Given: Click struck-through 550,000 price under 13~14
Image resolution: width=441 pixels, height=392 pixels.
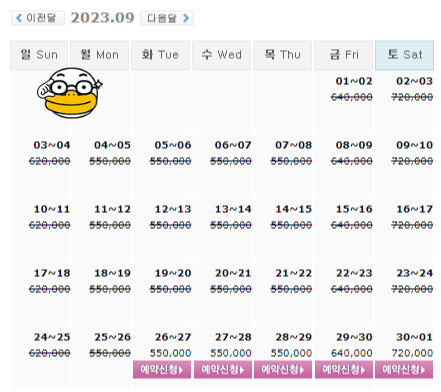Looking at the screenshot, I should [x=231, y=225].
